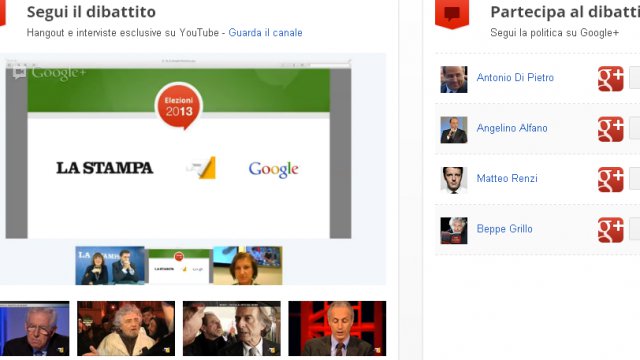Select the woman with monitors thumbnail

247,265
